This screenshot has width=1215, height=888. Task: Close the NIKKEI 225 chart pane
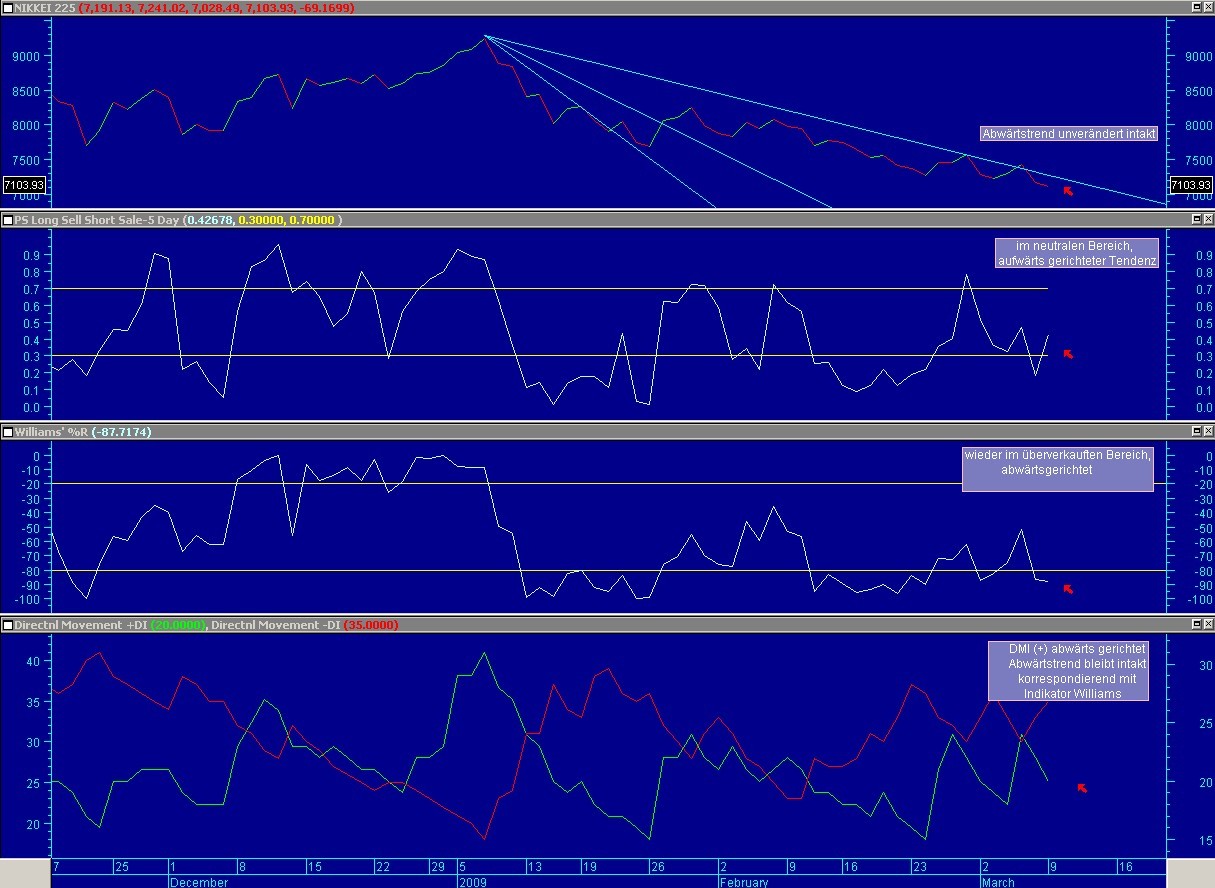coord(1207,8)
